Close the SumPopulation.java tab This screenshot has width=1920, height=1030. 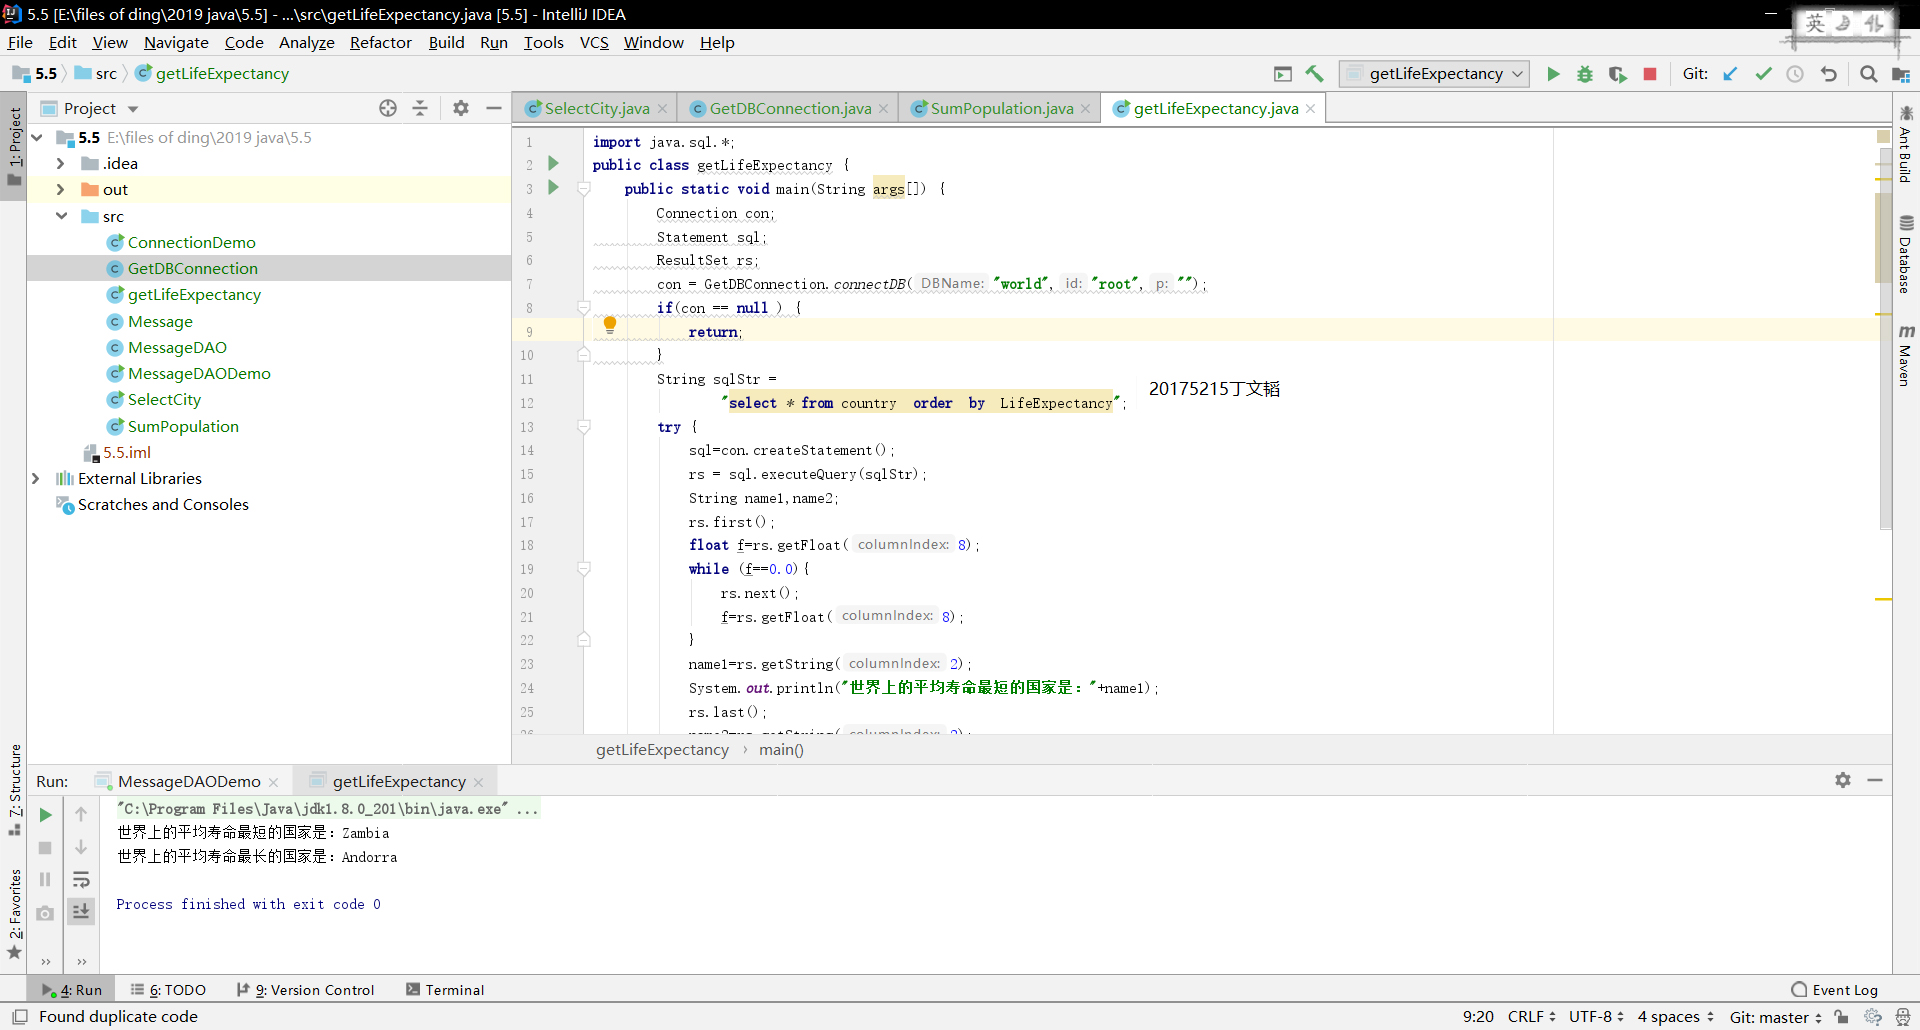[x=1086, y=108]
